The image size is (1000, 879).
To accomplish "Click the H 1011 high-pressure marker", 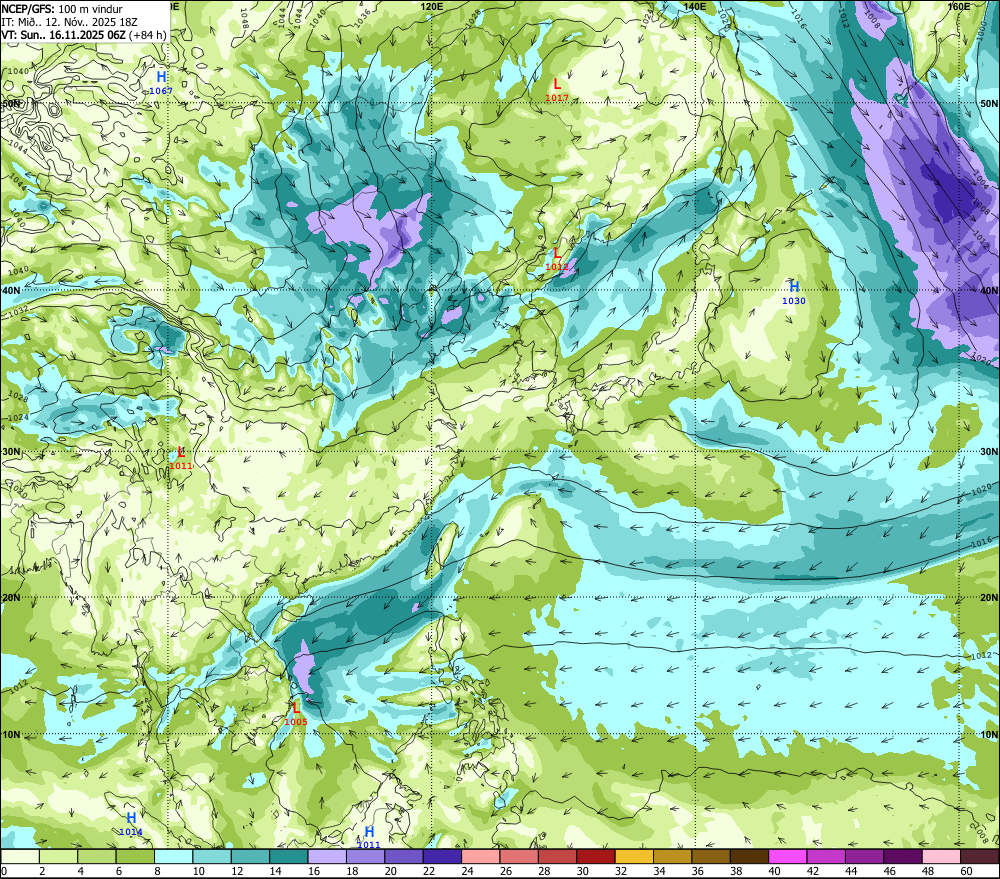I will coord(369,838).
